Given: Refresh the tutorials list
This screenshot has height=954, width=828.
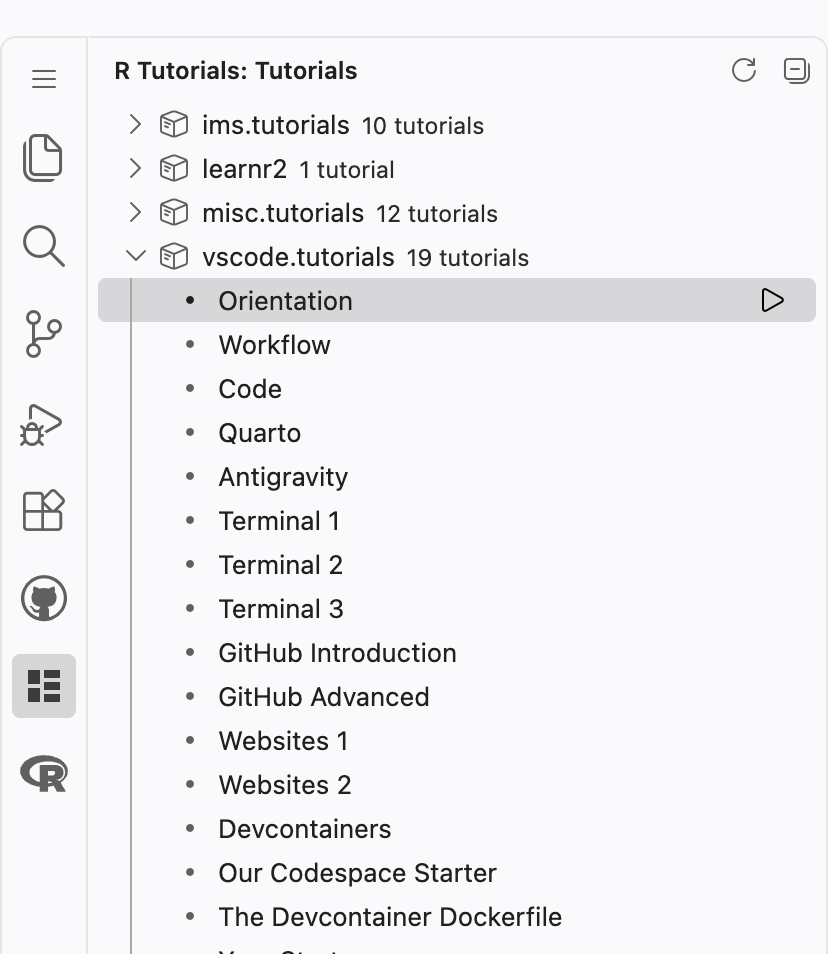Looking at the screenshot, I should coord(743,70).
